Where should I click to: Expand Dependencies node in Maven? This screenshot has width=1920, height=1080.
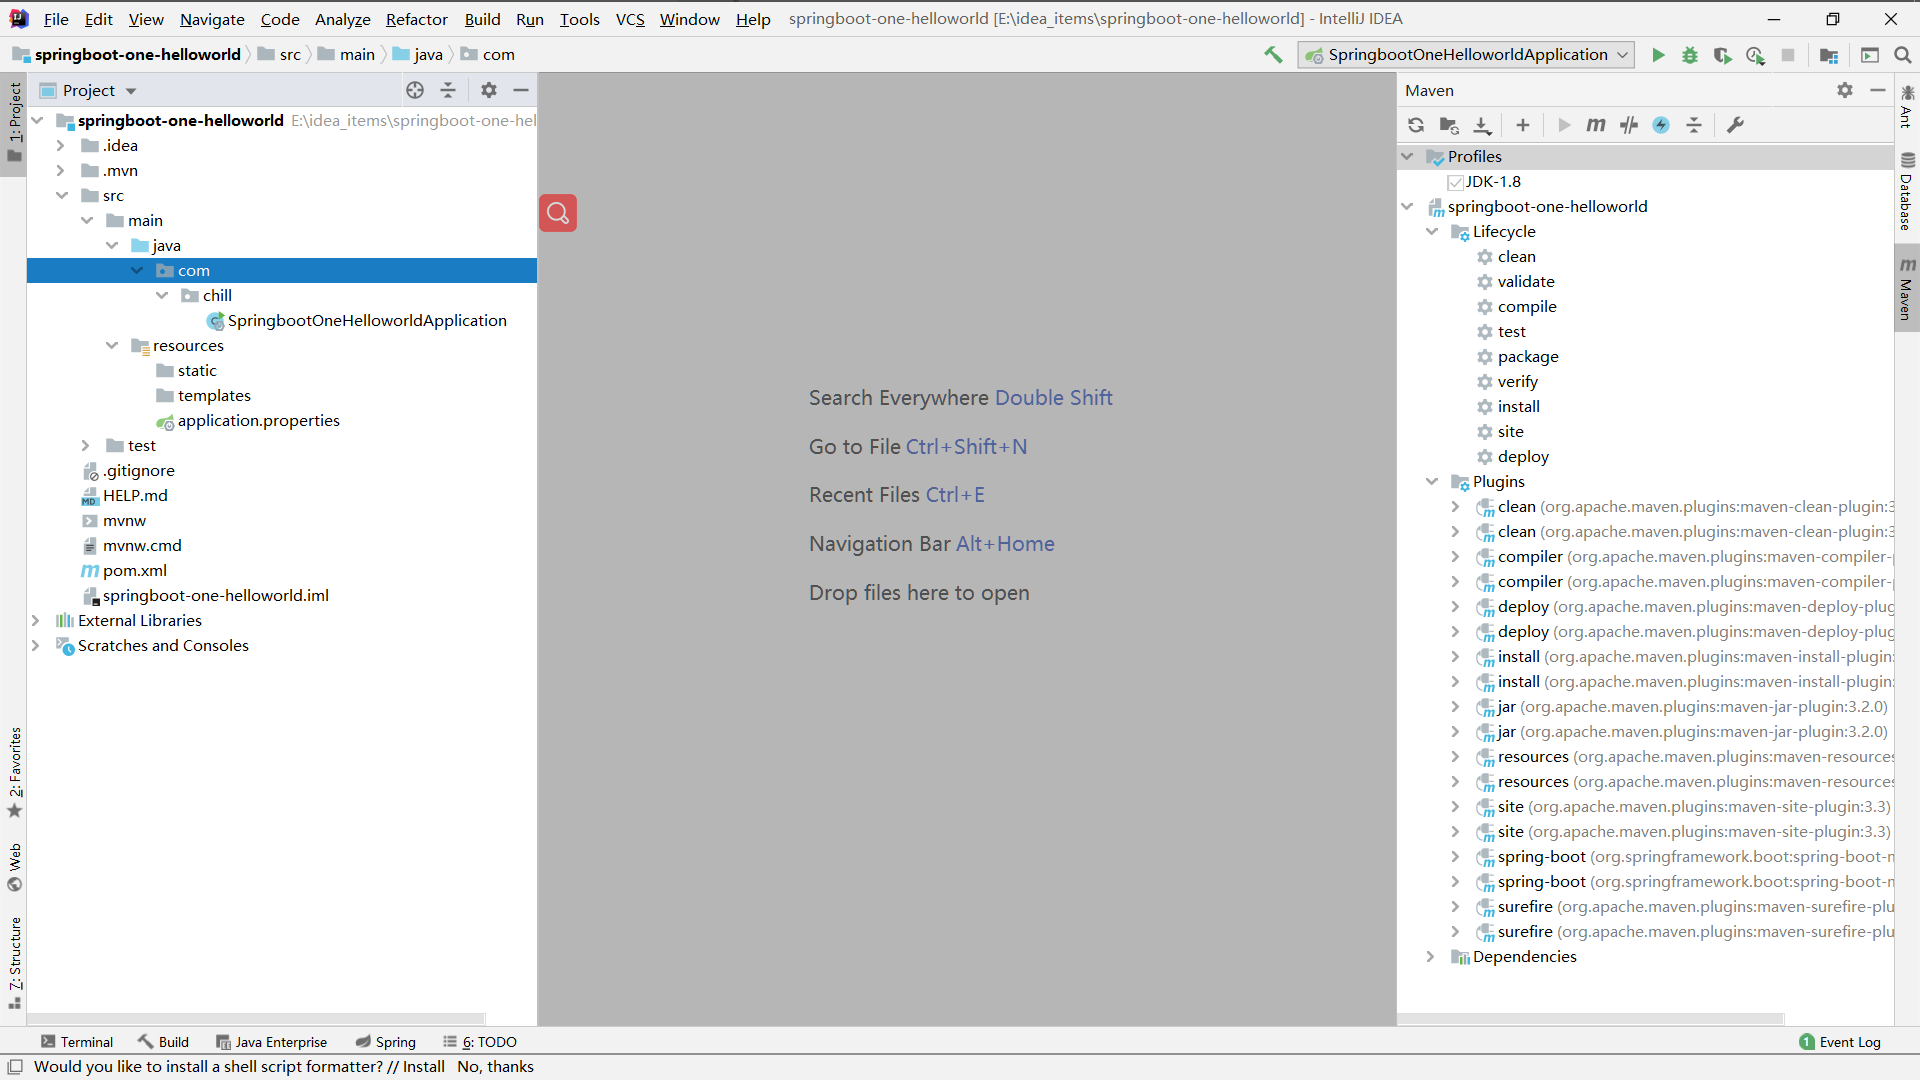pos(1432,956)
